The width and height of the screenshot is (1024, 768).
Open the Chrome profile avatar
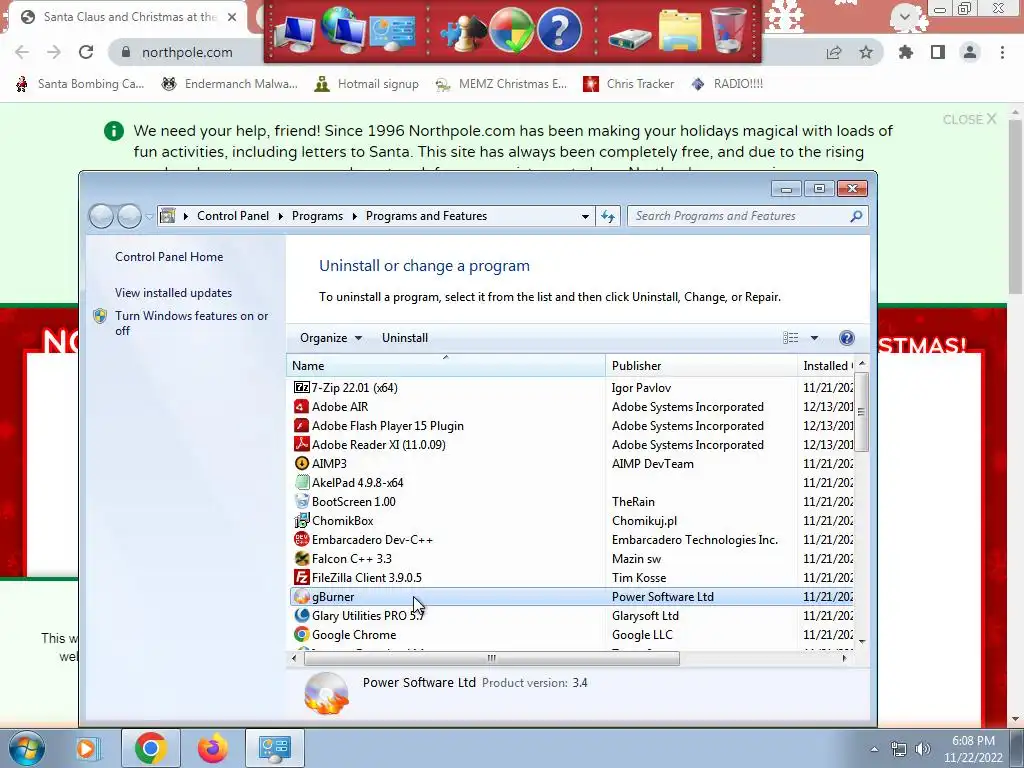970,52
